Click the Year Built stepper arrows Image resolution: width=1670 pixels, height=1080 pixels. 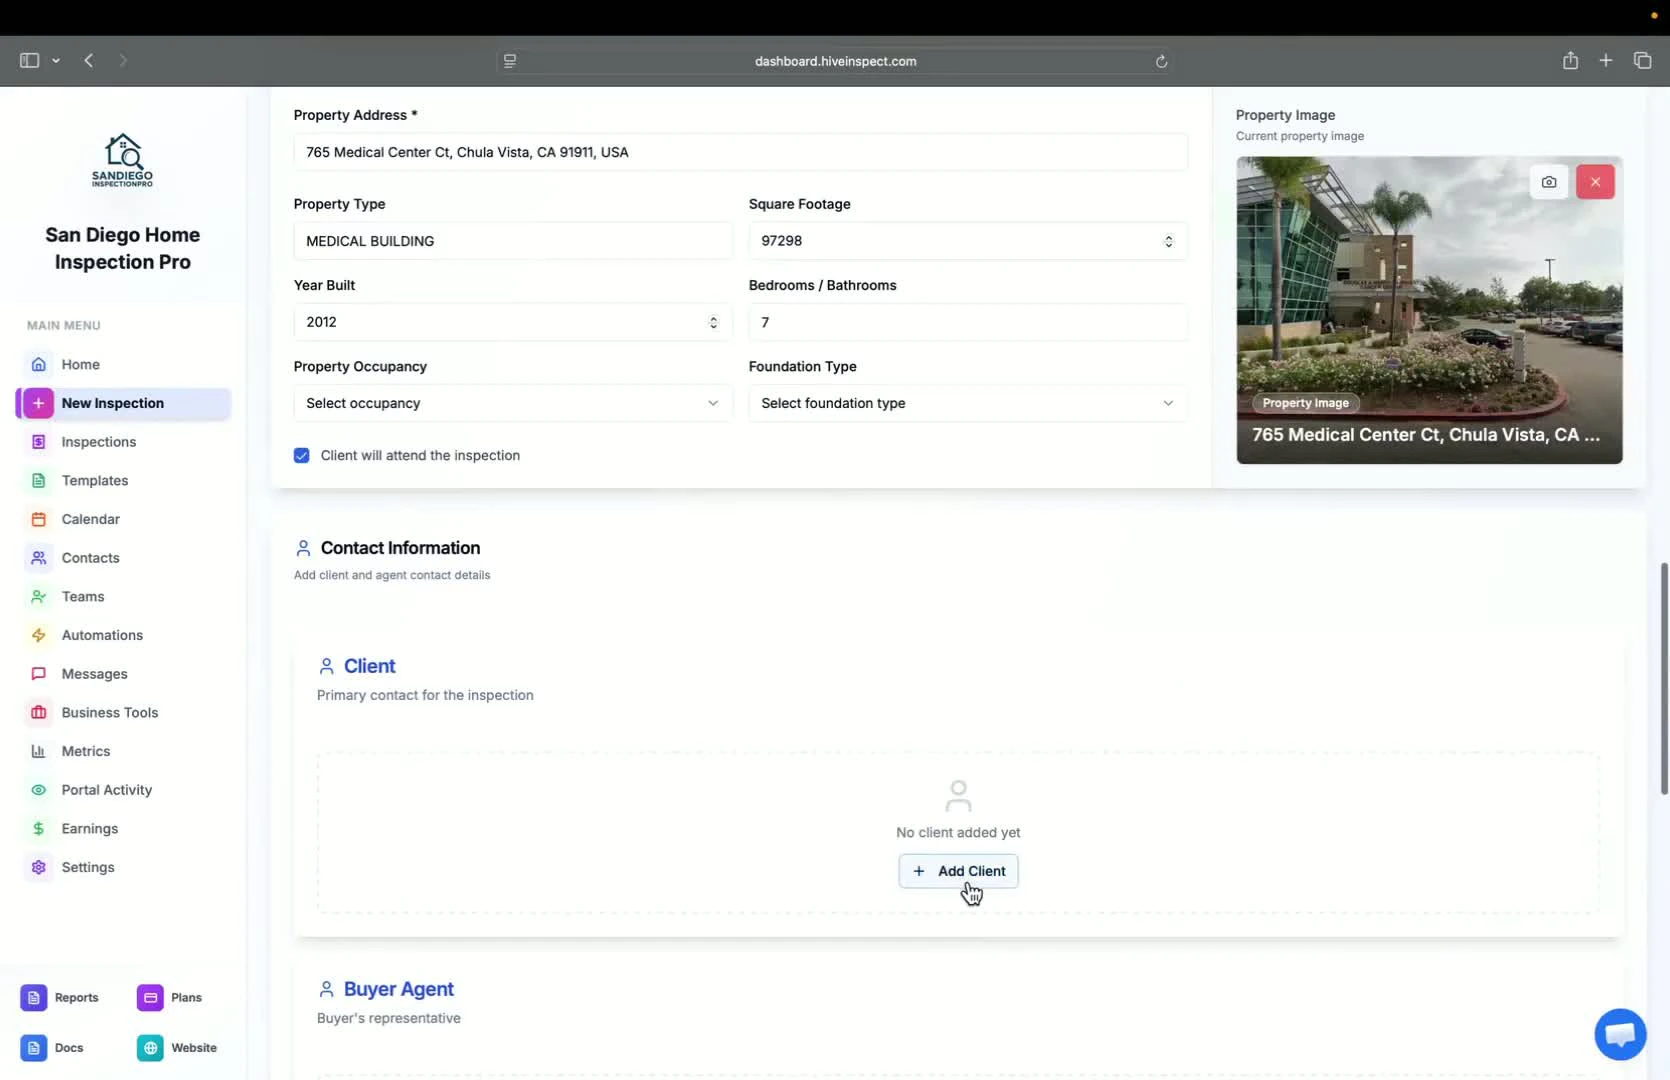click(713, 322)
